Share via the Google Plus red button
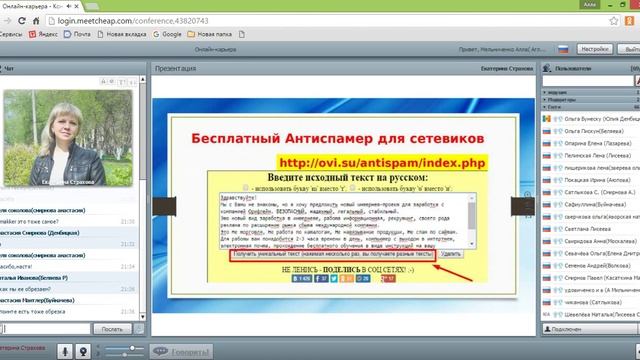 (388, 278)
